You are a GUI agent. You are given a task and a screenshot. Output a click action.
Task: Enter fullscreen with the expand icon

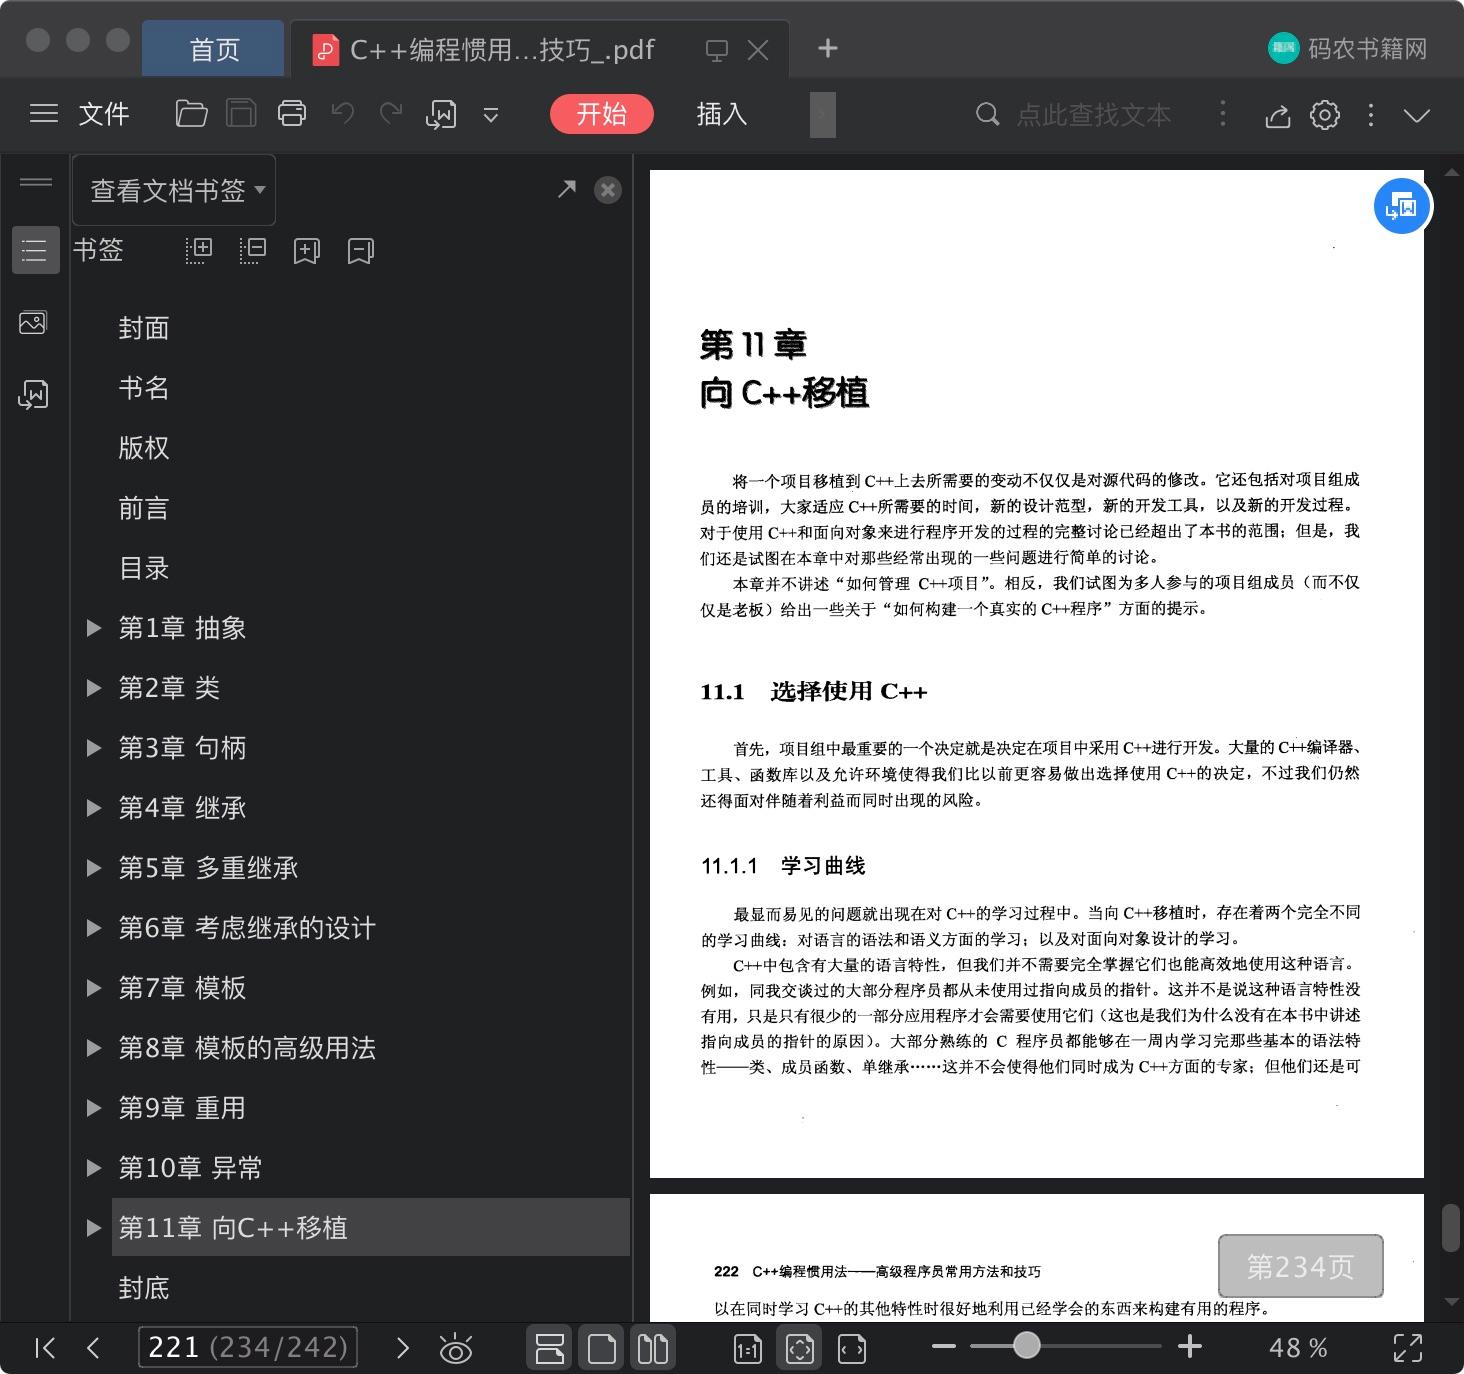1408,1348
